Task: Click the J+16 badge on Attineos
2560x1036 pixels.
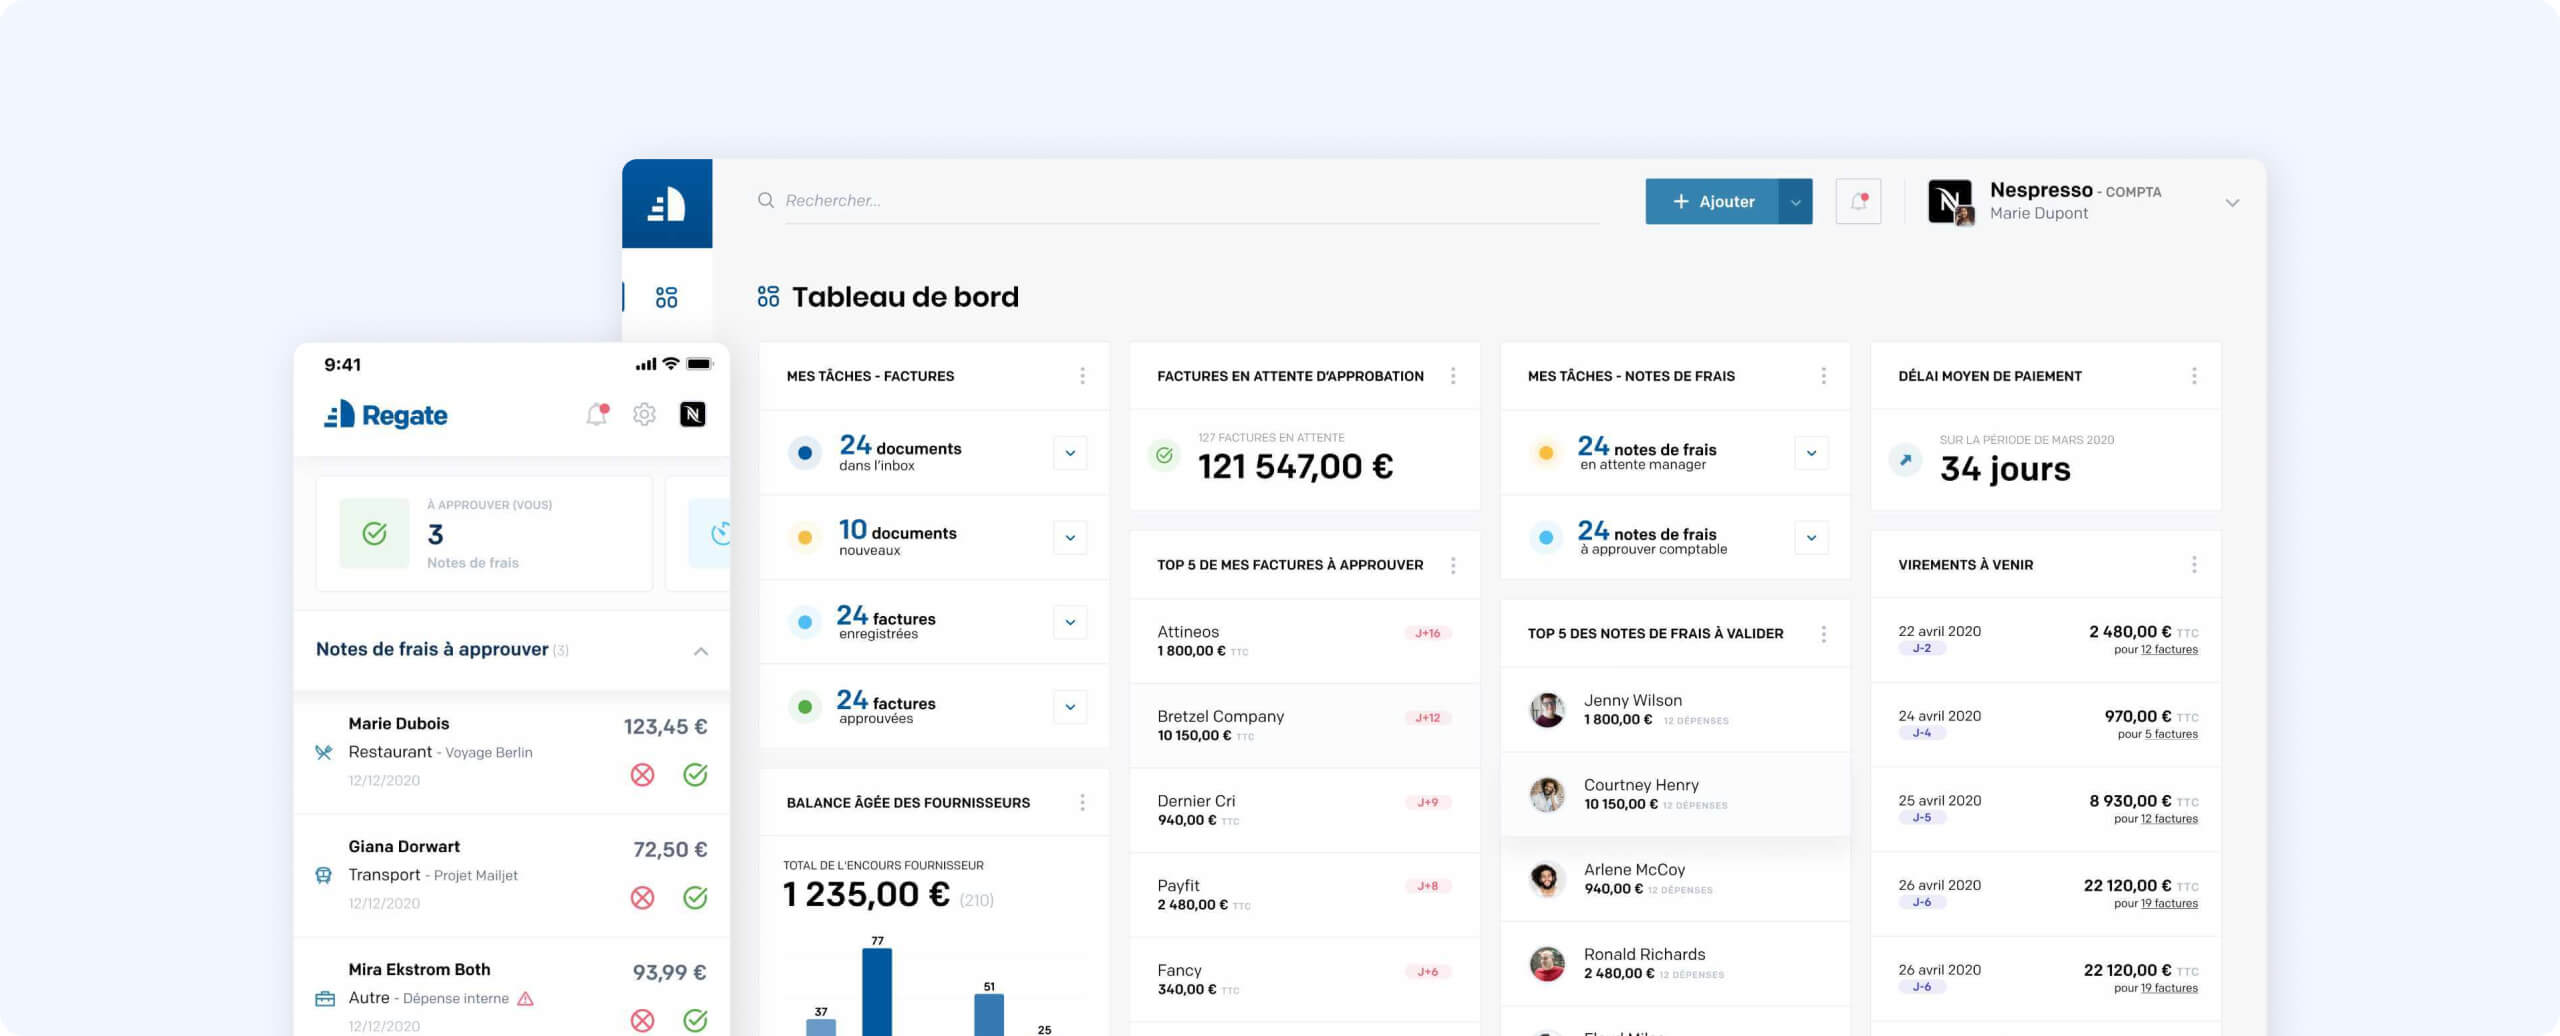Action: point(1427,633)
